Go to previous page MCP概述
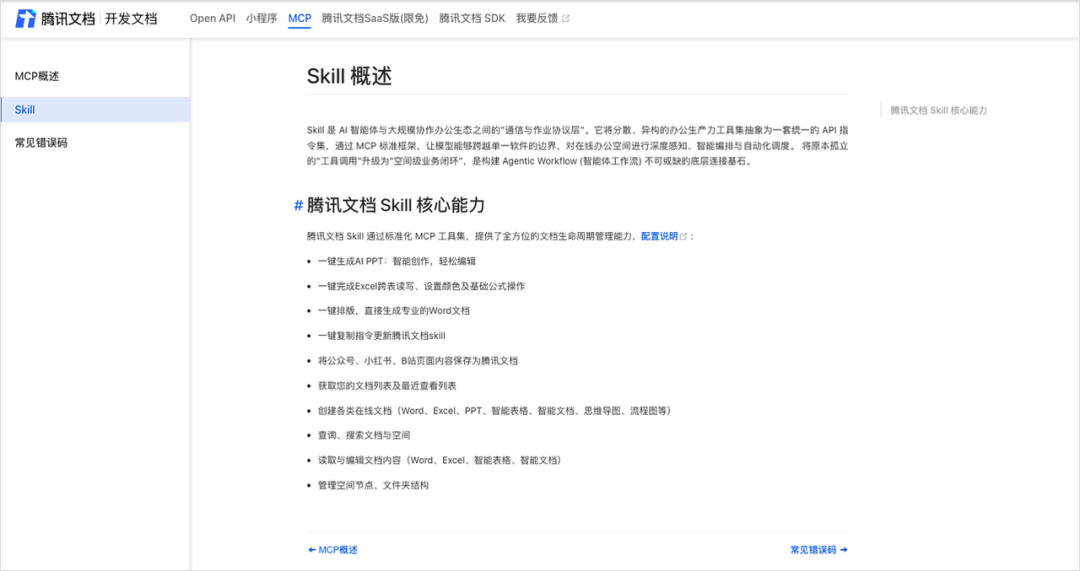 (333, 550)
